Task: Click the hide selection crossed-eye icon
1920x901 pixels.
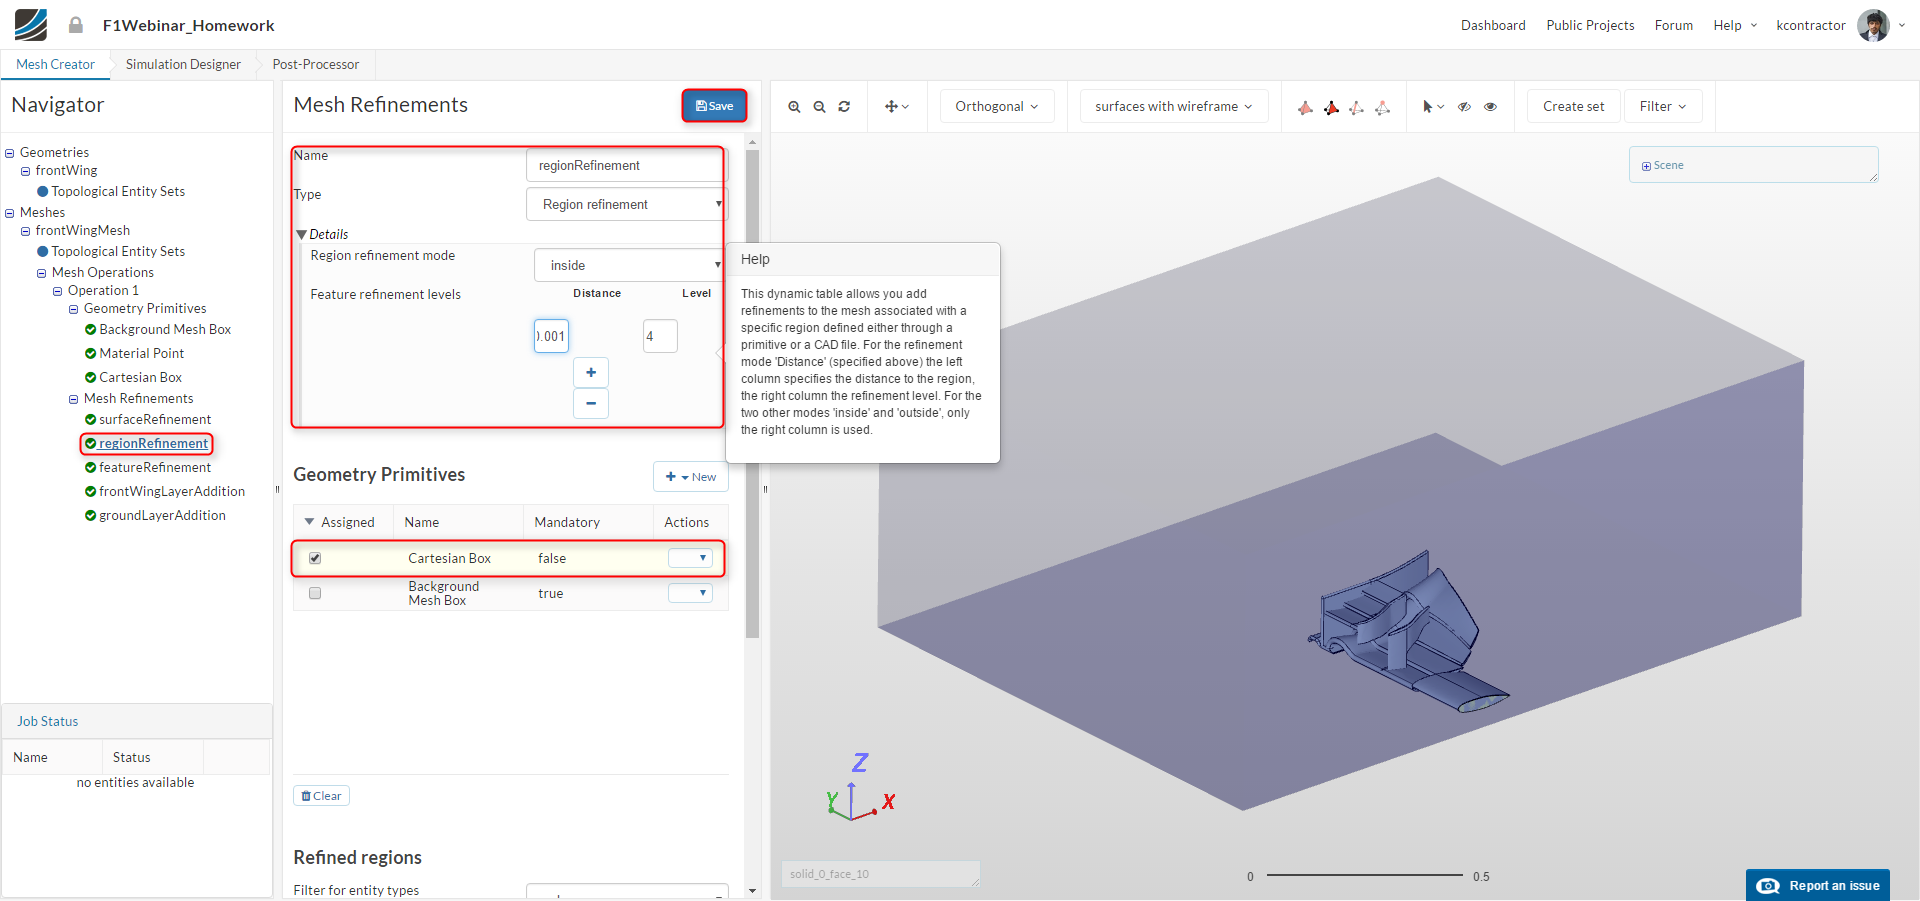Action: pyautogui.click(x=1464, y=107)
